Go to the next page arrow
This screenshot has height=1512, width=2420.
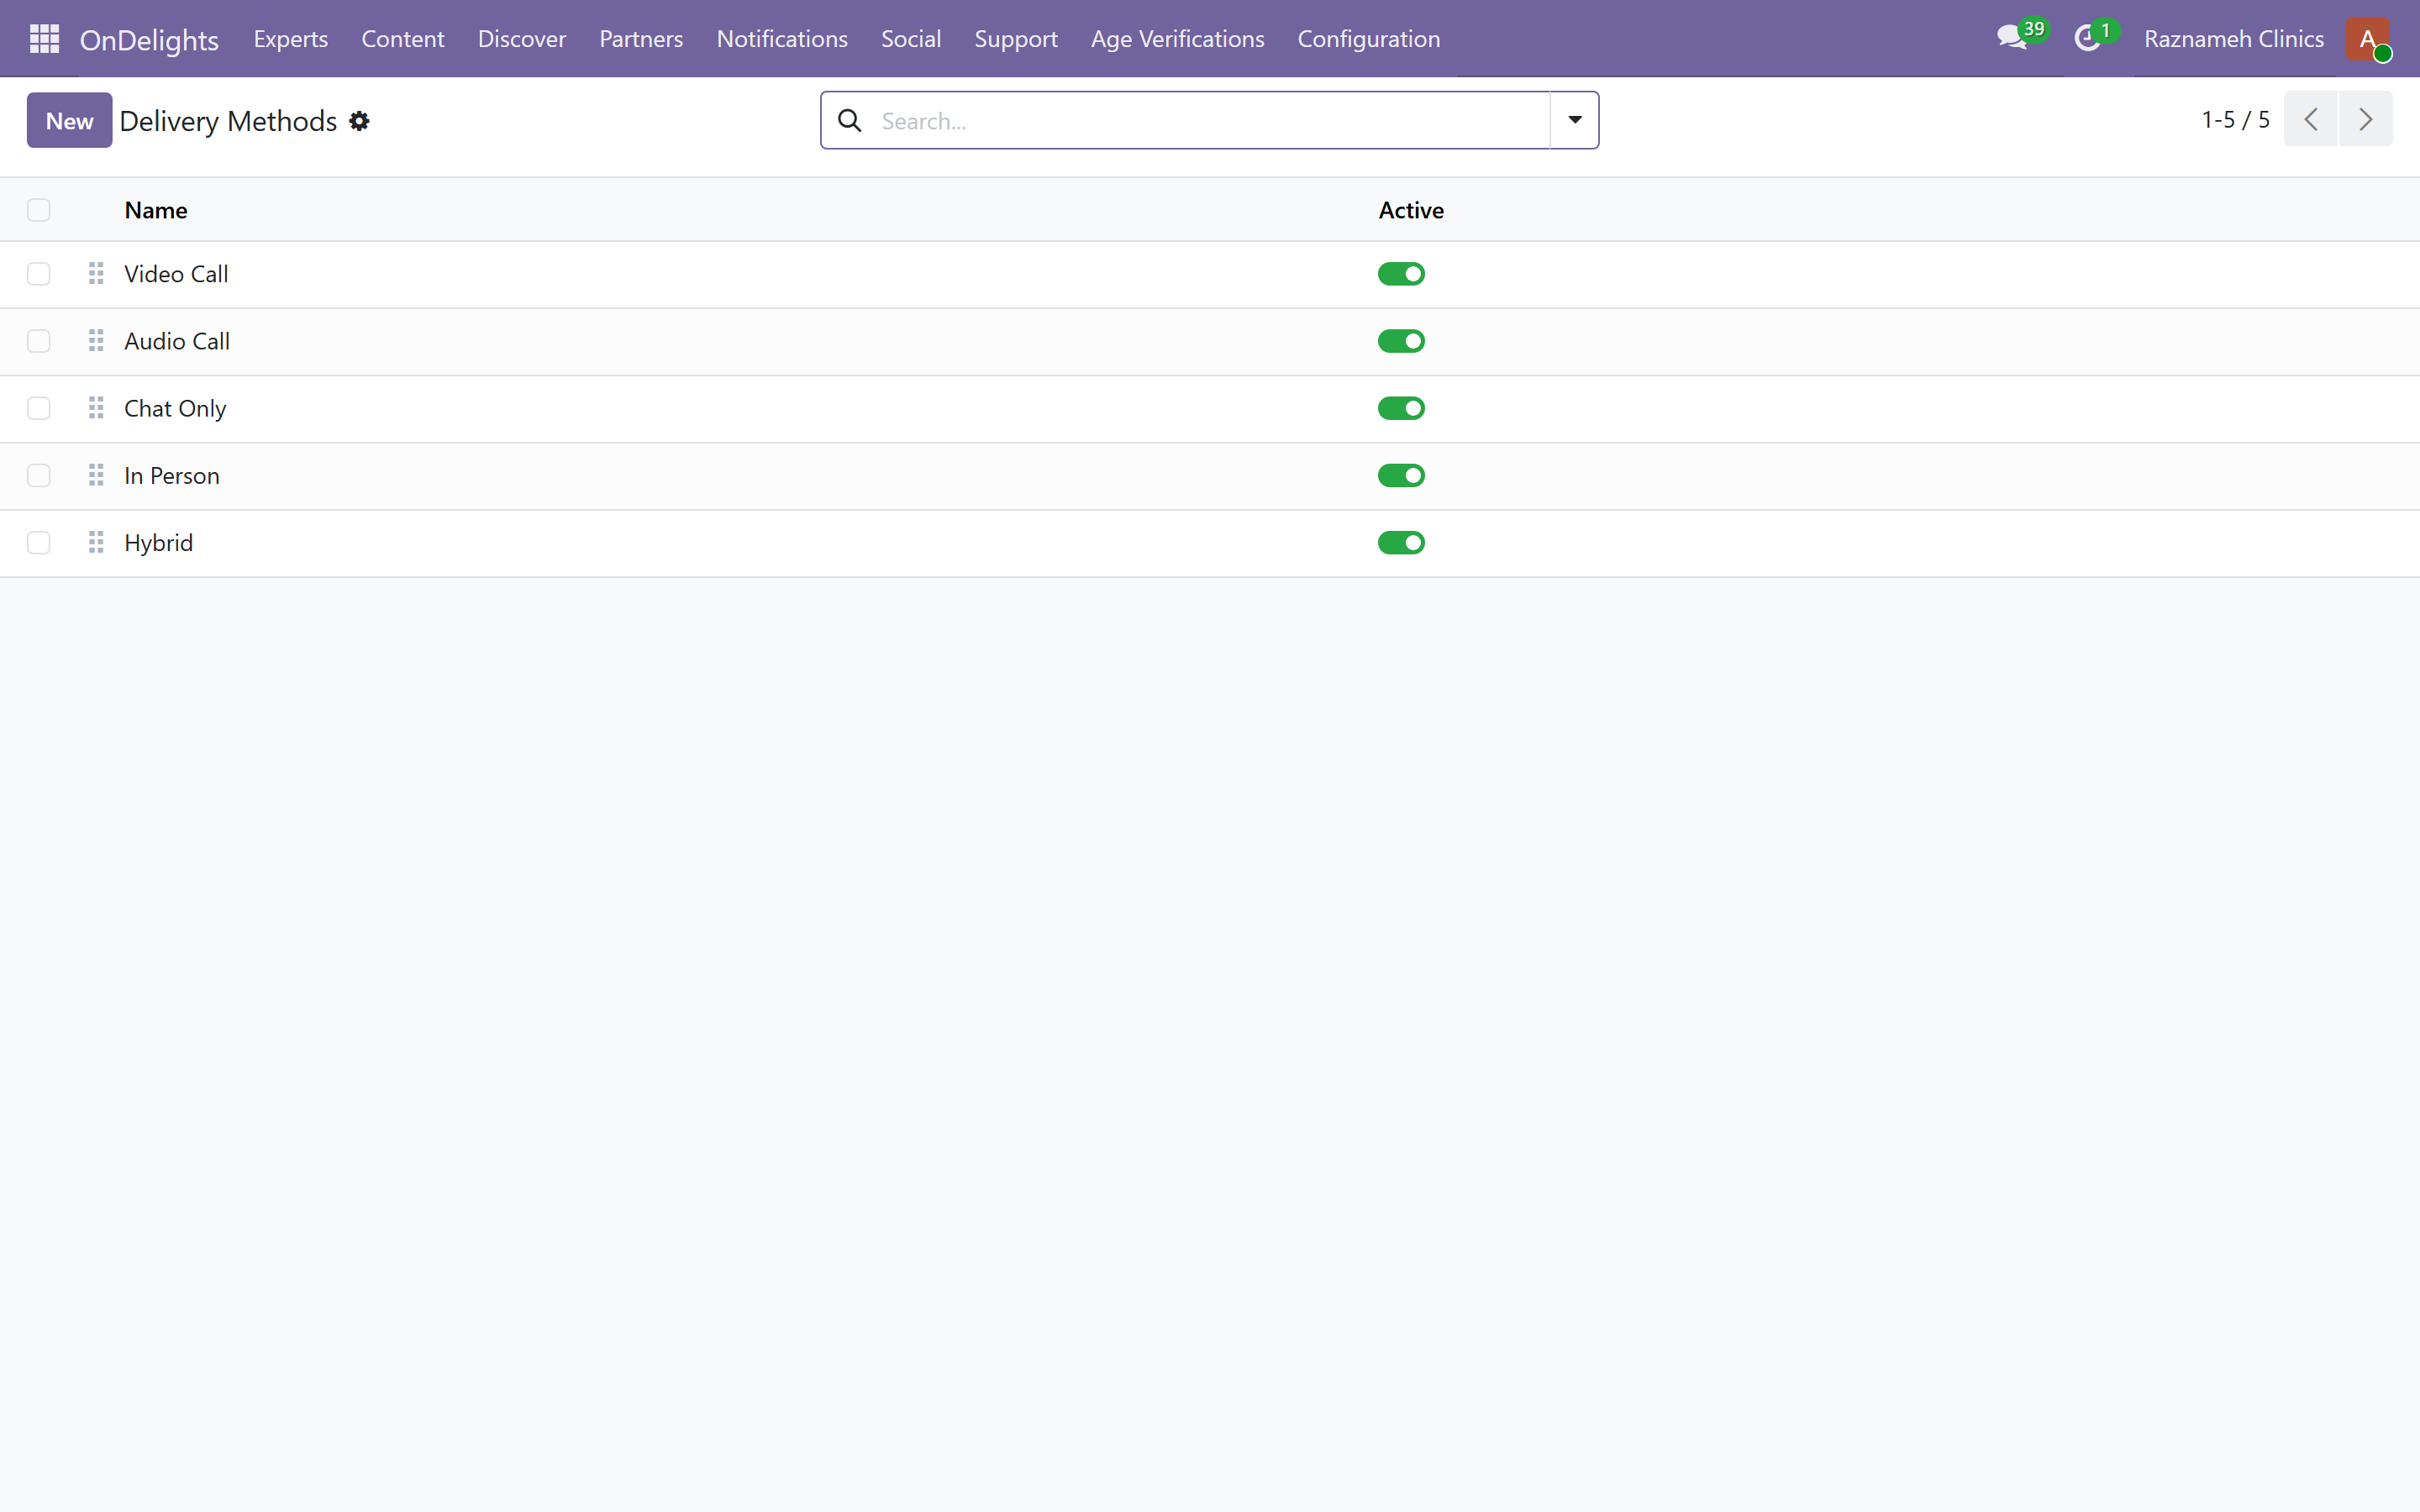coord(2365,120)
